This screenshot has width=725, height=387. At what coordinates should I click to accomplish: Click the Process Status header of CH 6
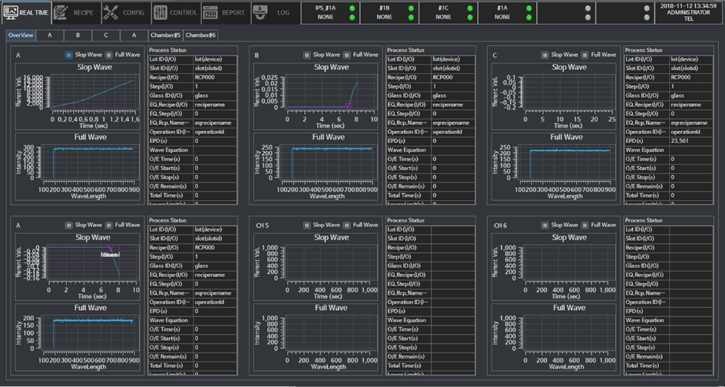click(x=644, y=221)
